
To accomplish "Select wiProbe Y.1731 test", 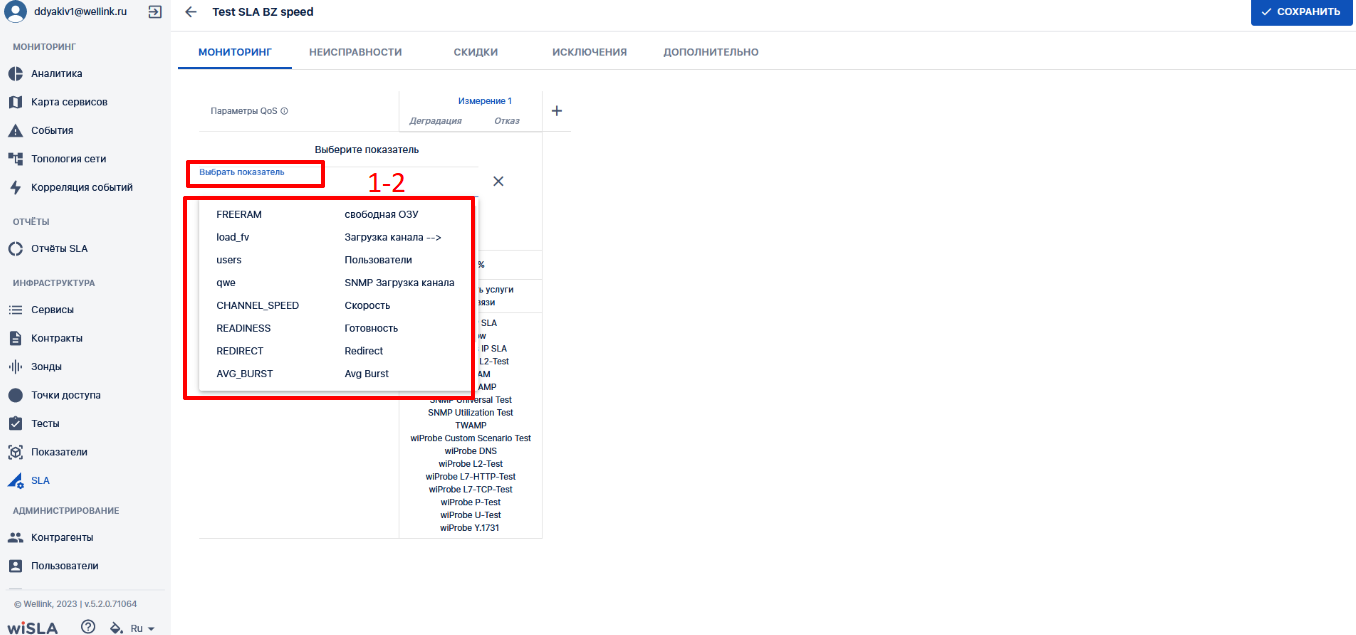I will [x=470, y=527].
